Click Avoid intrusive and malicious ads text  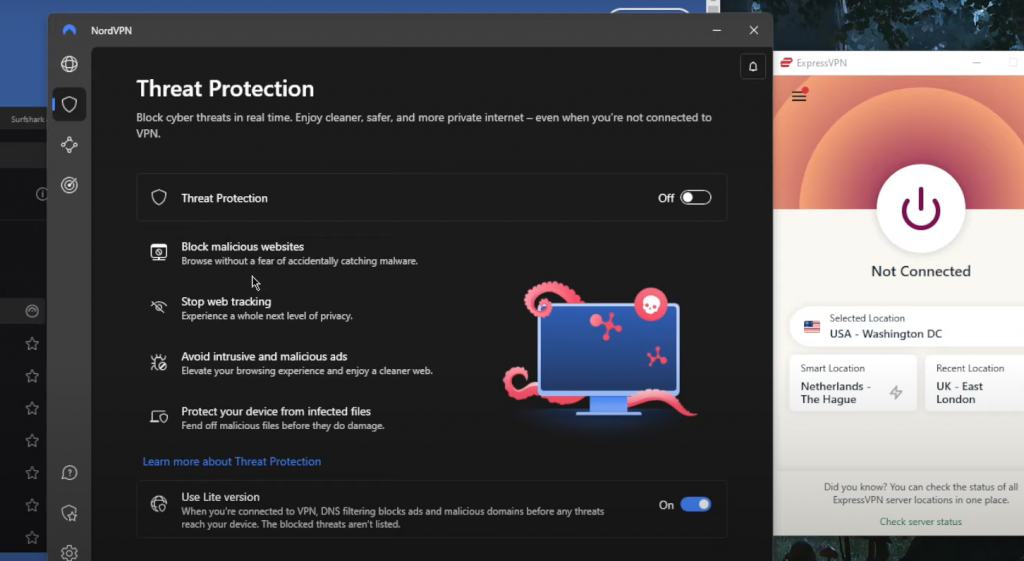264,356
